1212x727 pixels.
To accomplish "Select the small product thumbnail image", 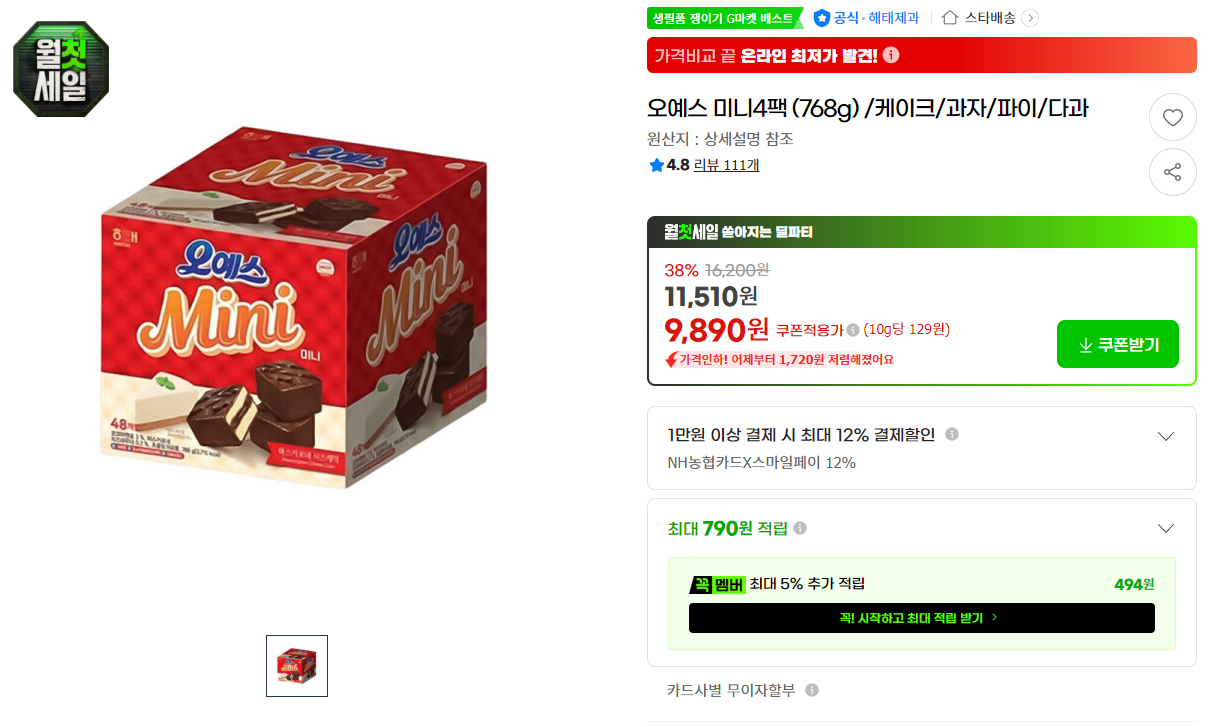I will point(297,666).
